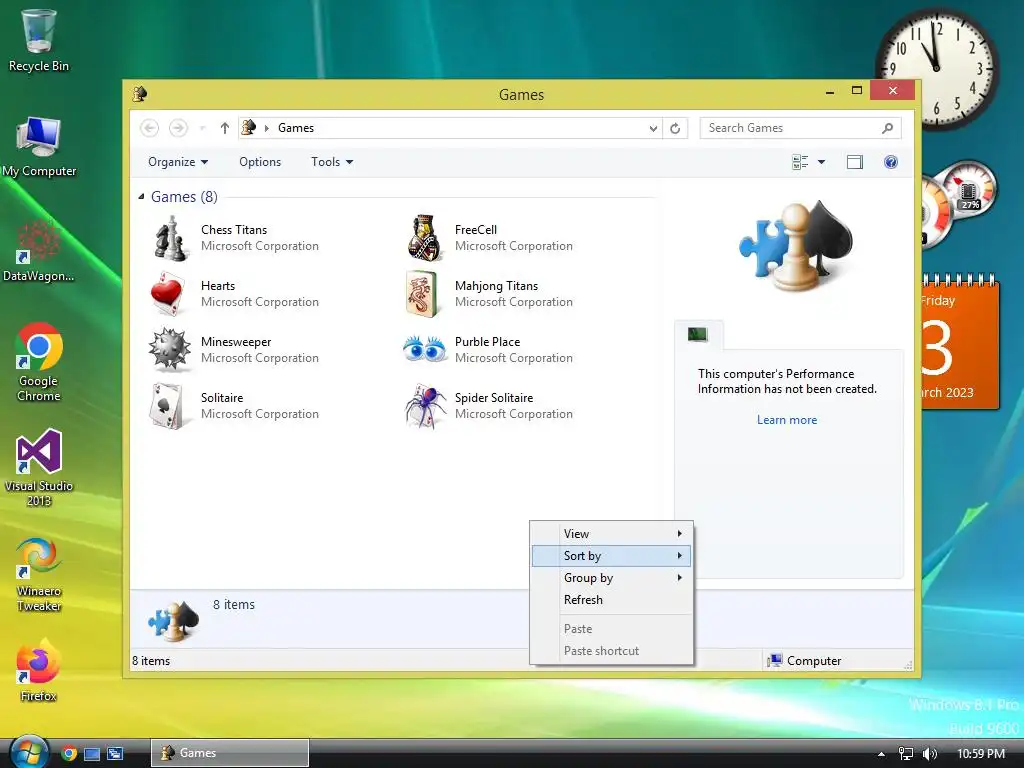Image resolution: width=1024 pixels, height=768 pixels.
Task: Click the Games address bar field
Action: click(x=451, y=128)
